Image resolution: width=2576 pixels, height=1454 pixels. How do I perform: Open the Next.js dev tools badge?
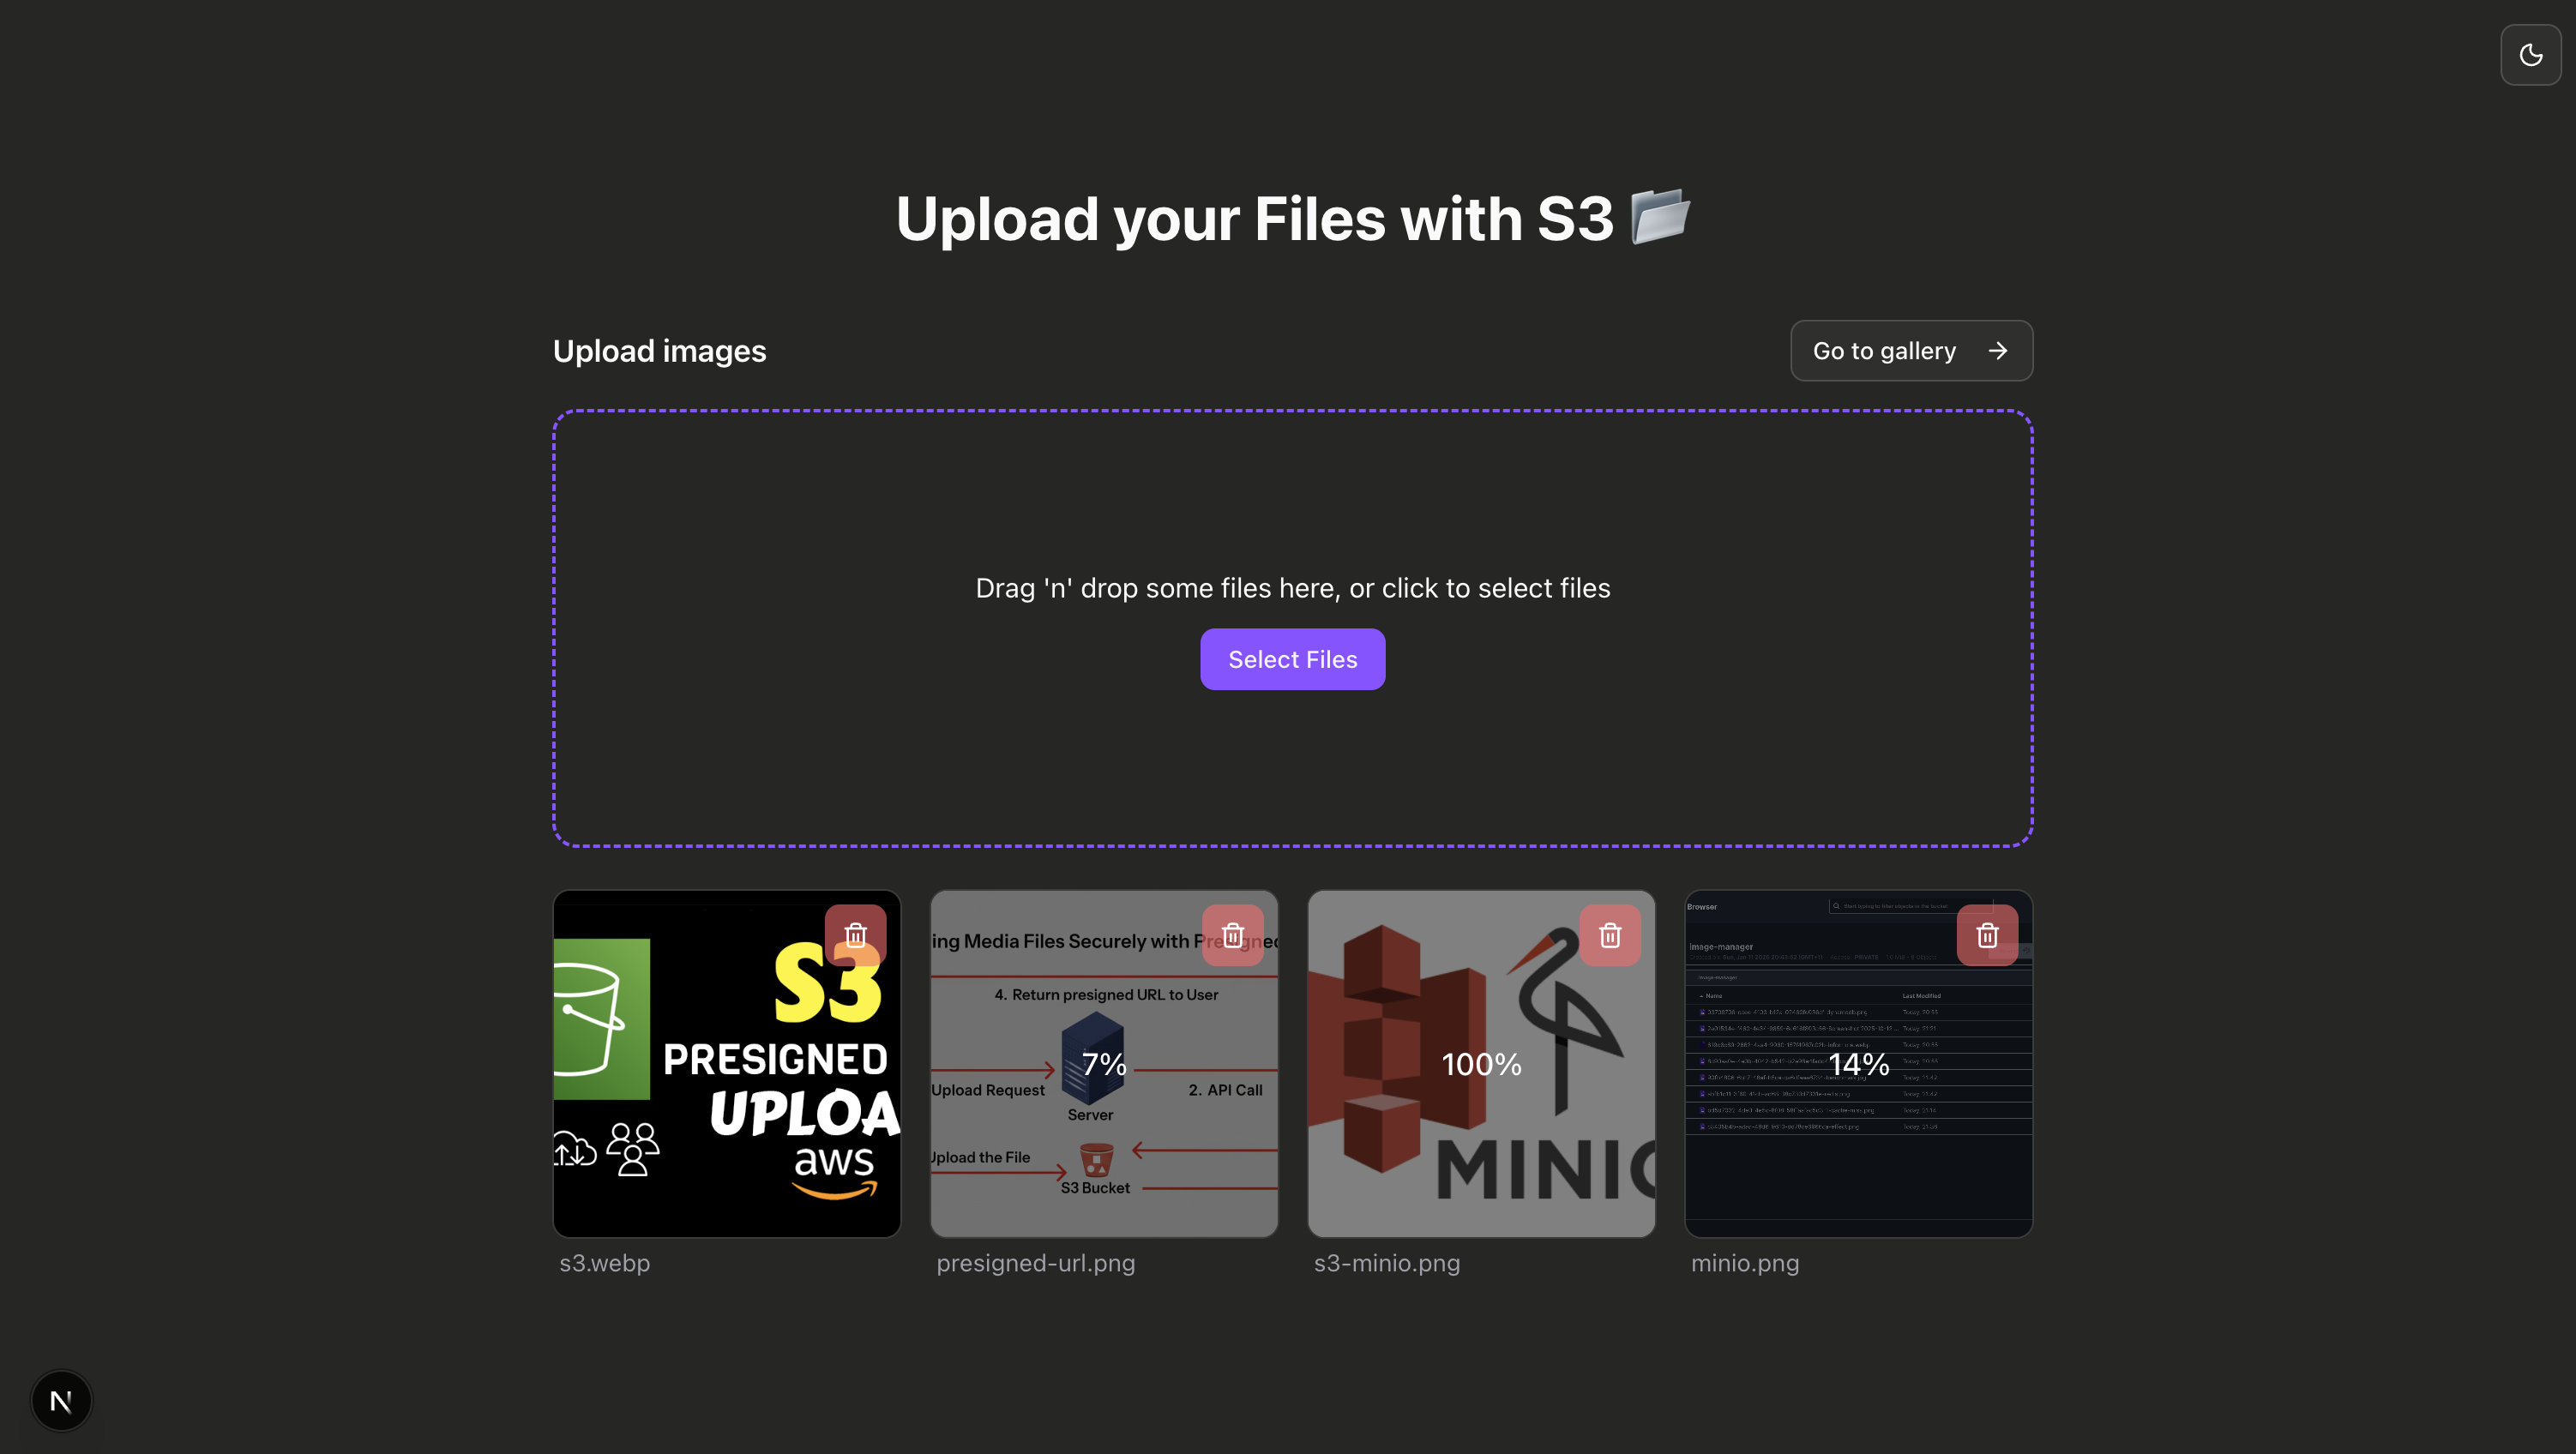(x=61, y=1401)
